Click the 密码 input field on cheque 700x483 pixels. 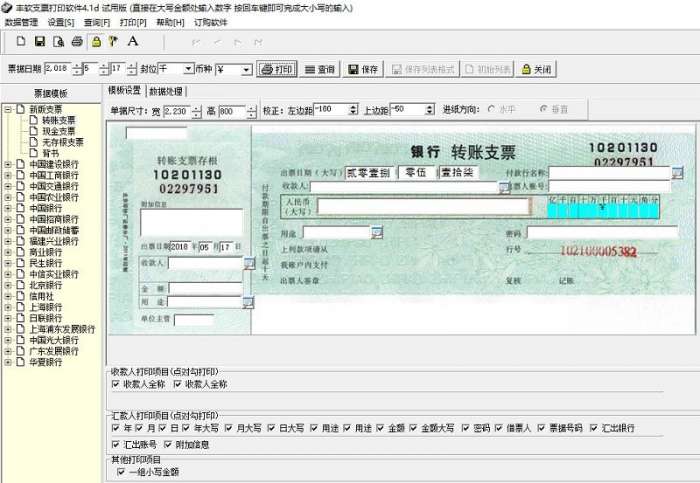coord(602,233)
